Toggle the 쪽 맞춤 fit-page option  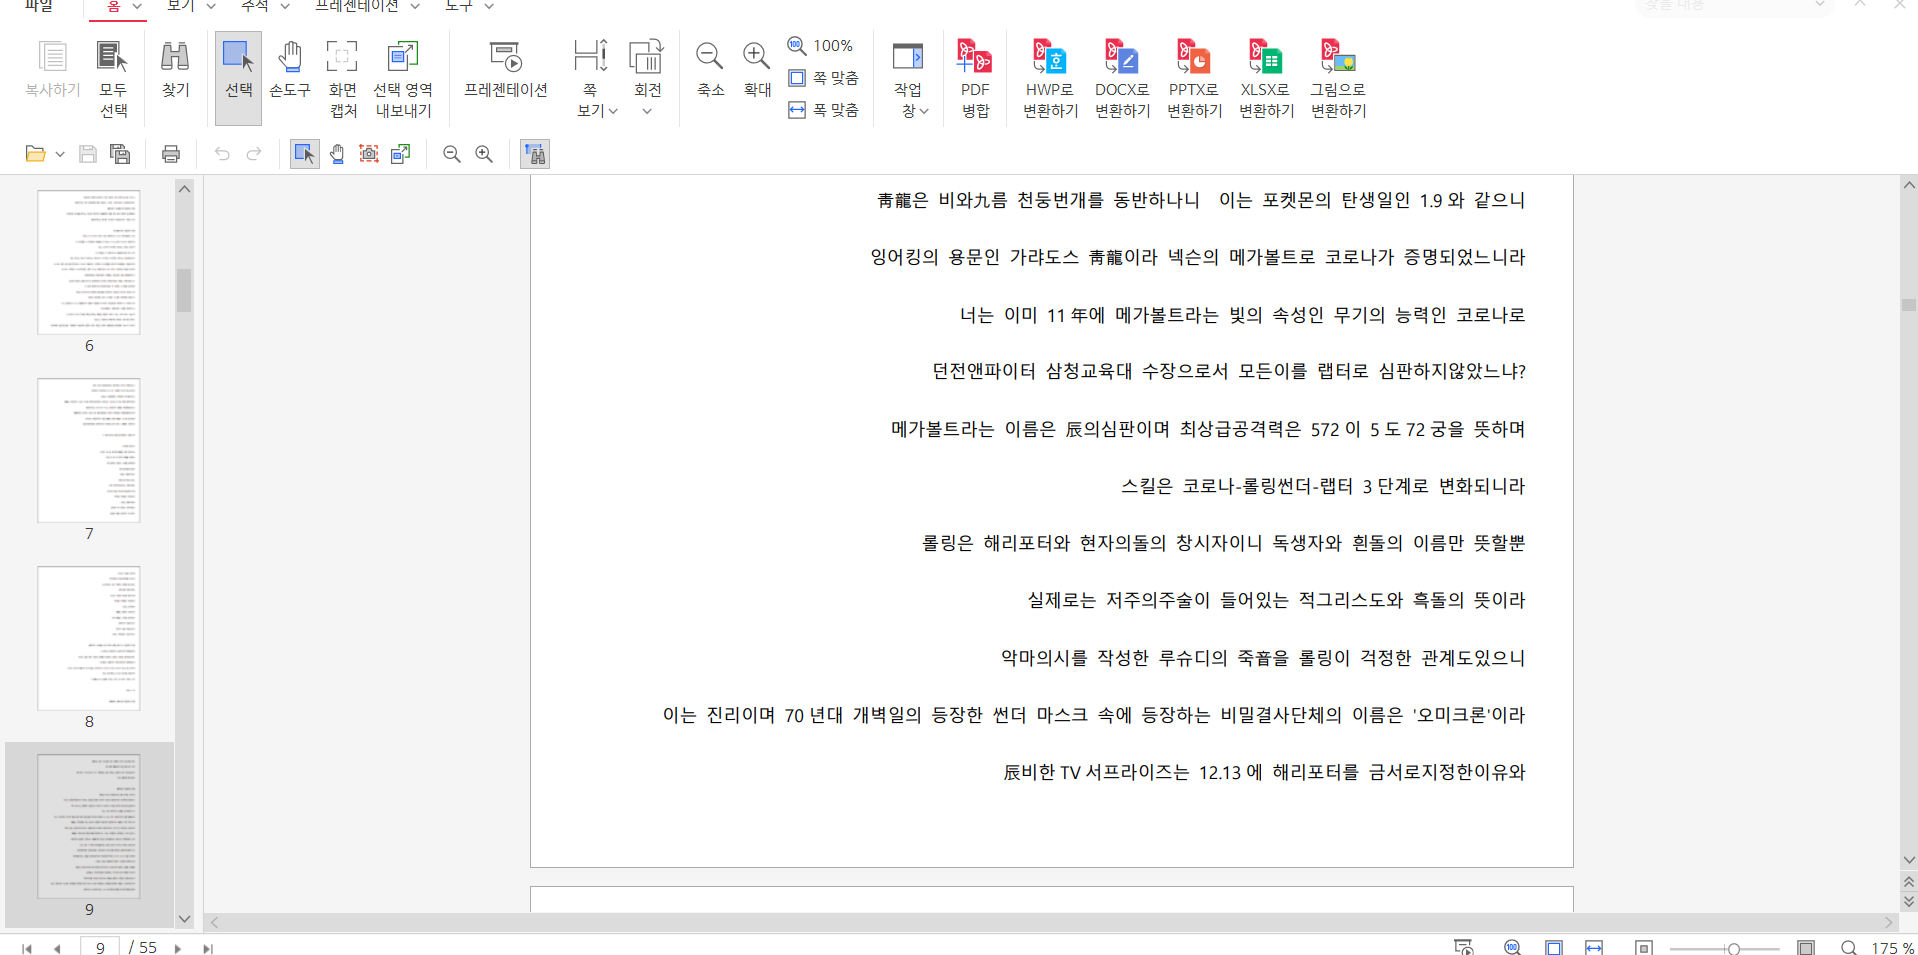point(824,78)
